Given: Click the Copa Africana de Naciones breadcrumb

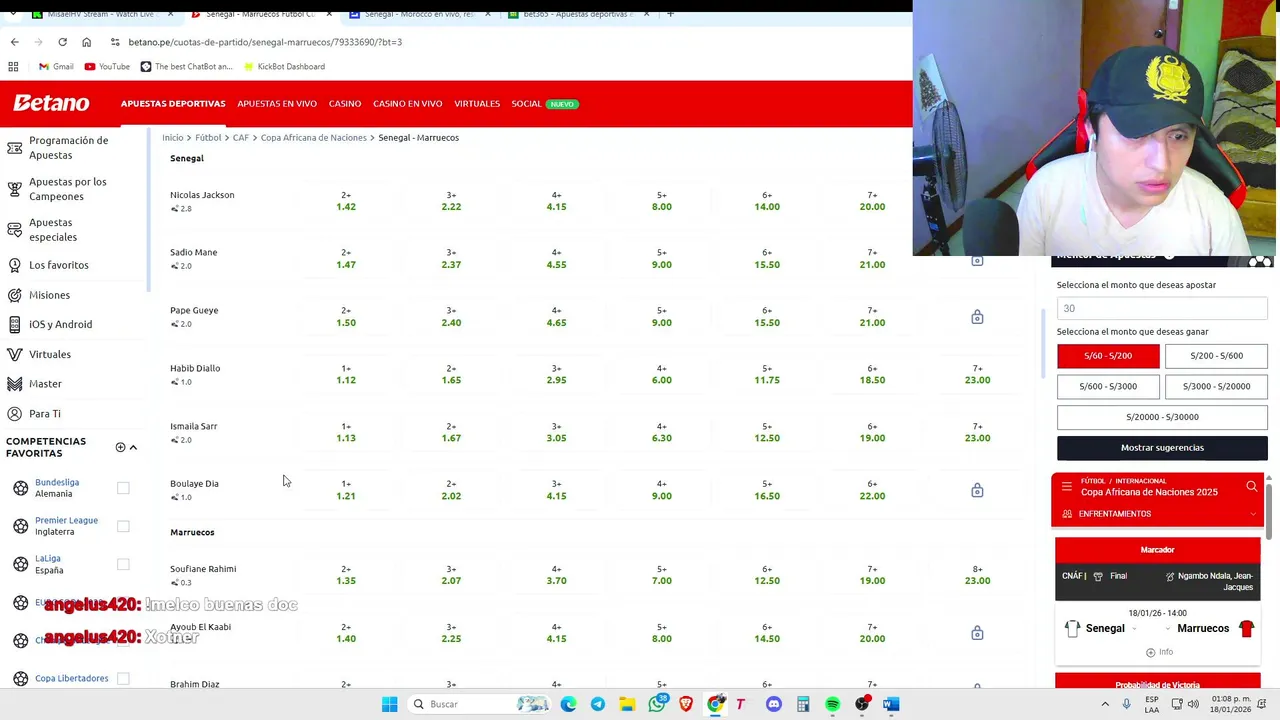Looking at the screenshot, I should pyautogui.click(x=313, y=137).
